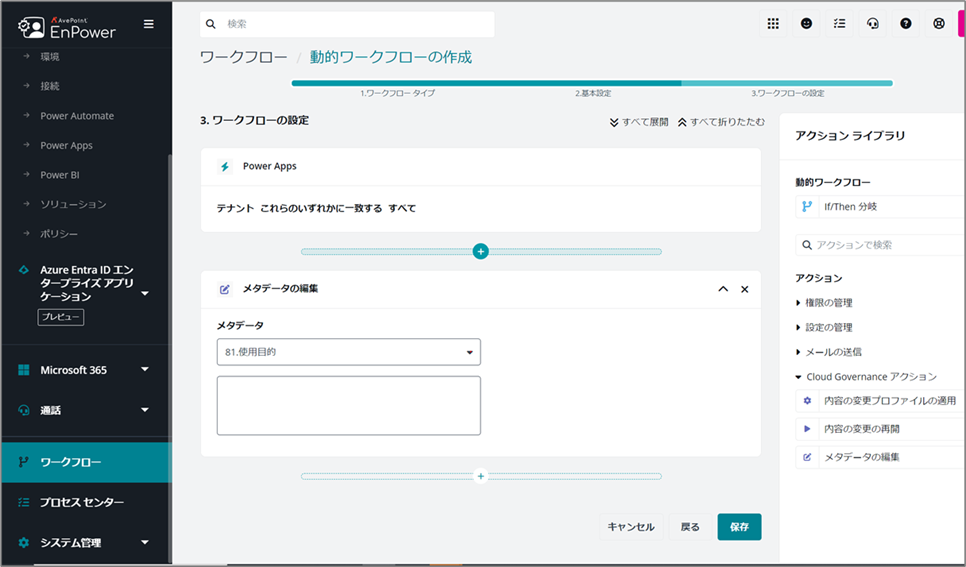Click the 保存 button
The height and width of the screenshot is (567, 966).
(739, 527)
